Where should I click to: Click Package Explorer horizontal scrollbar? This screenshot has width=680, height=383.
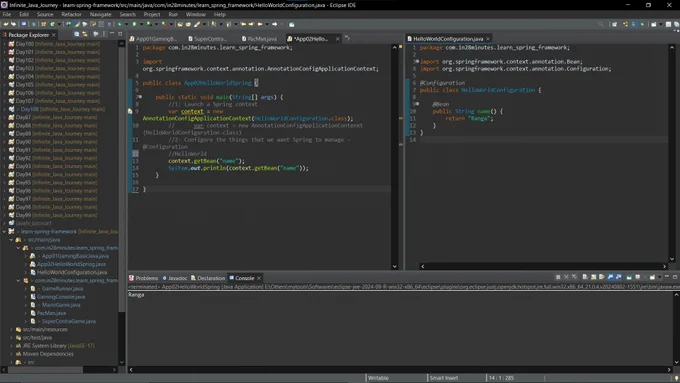pos(46,370)
